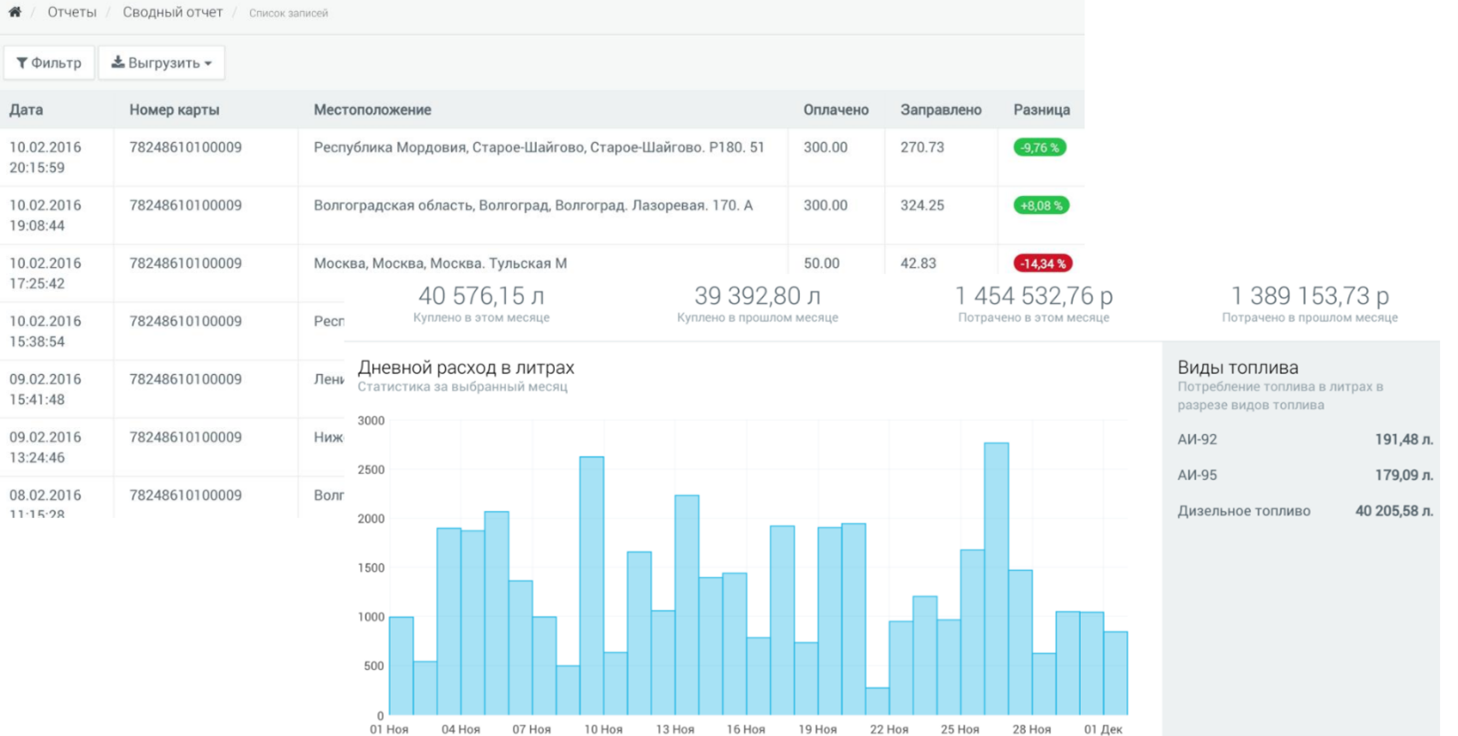The image size is (1458, 736).
Task: Click the Местоположение column header
Action: click(x=372, y=110)
